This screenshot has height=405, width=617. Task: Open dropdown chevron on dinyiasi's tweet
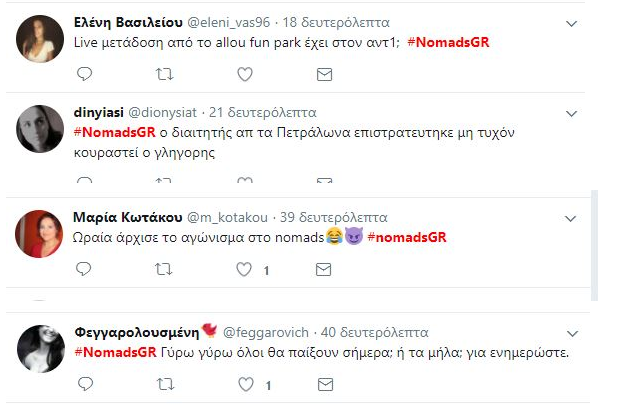point(571,112)
